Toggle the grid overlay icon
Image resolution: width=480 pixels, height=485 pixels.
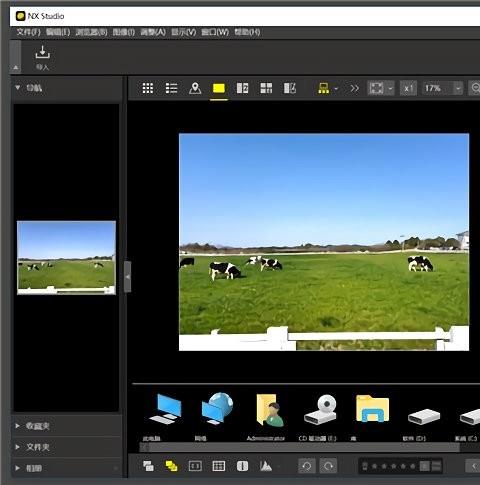219,466
